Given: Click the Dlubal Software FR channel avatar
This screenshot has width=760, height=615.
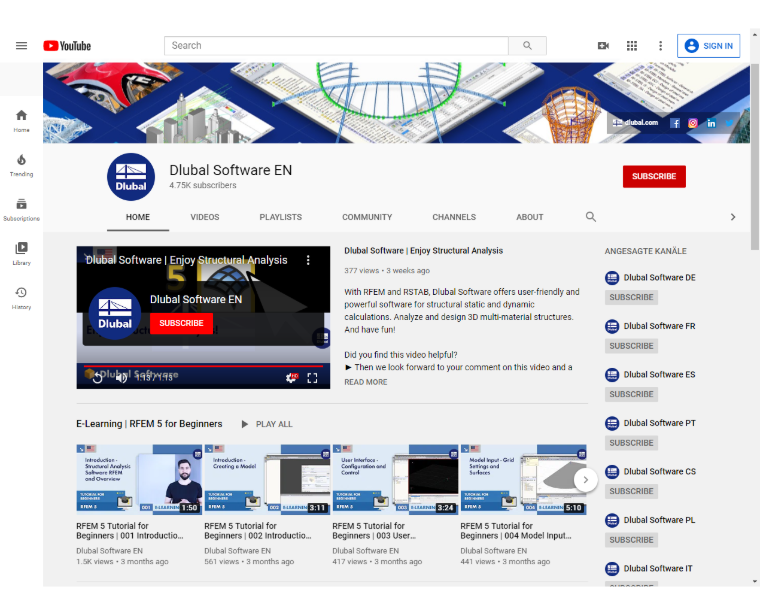Looking at the screenshot, I should (x=612, y=326).
